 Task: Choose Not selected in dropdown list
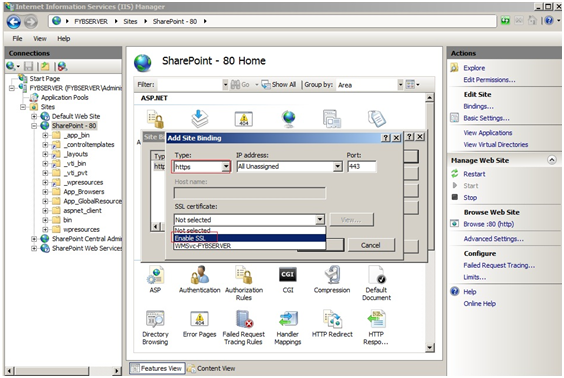tap(250, 230)
